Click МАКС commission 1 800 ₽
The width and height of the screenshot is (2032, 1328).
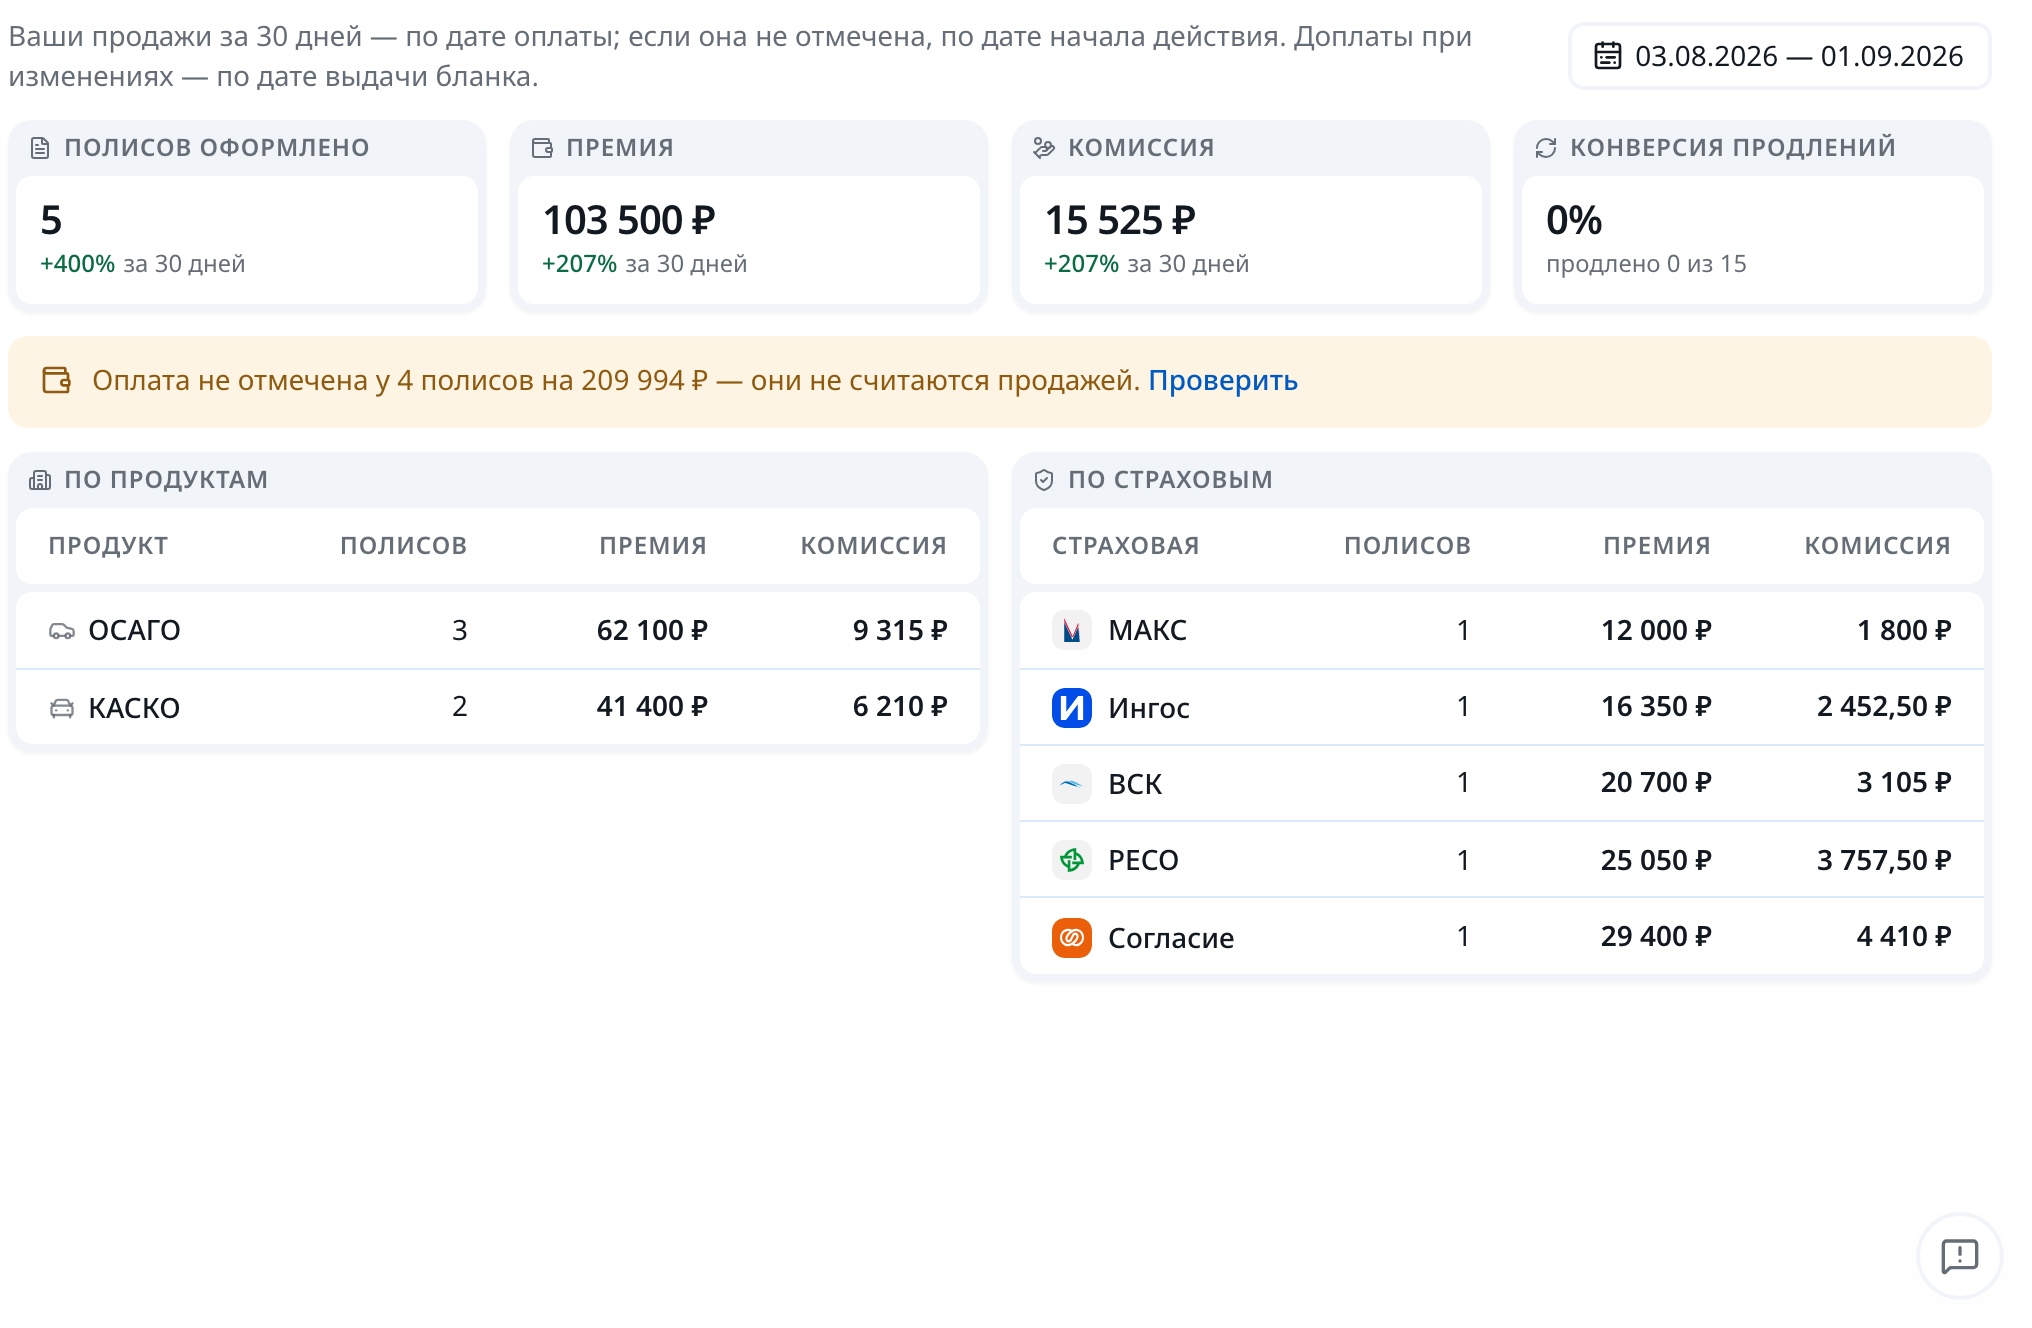(x=1904, y=630)
